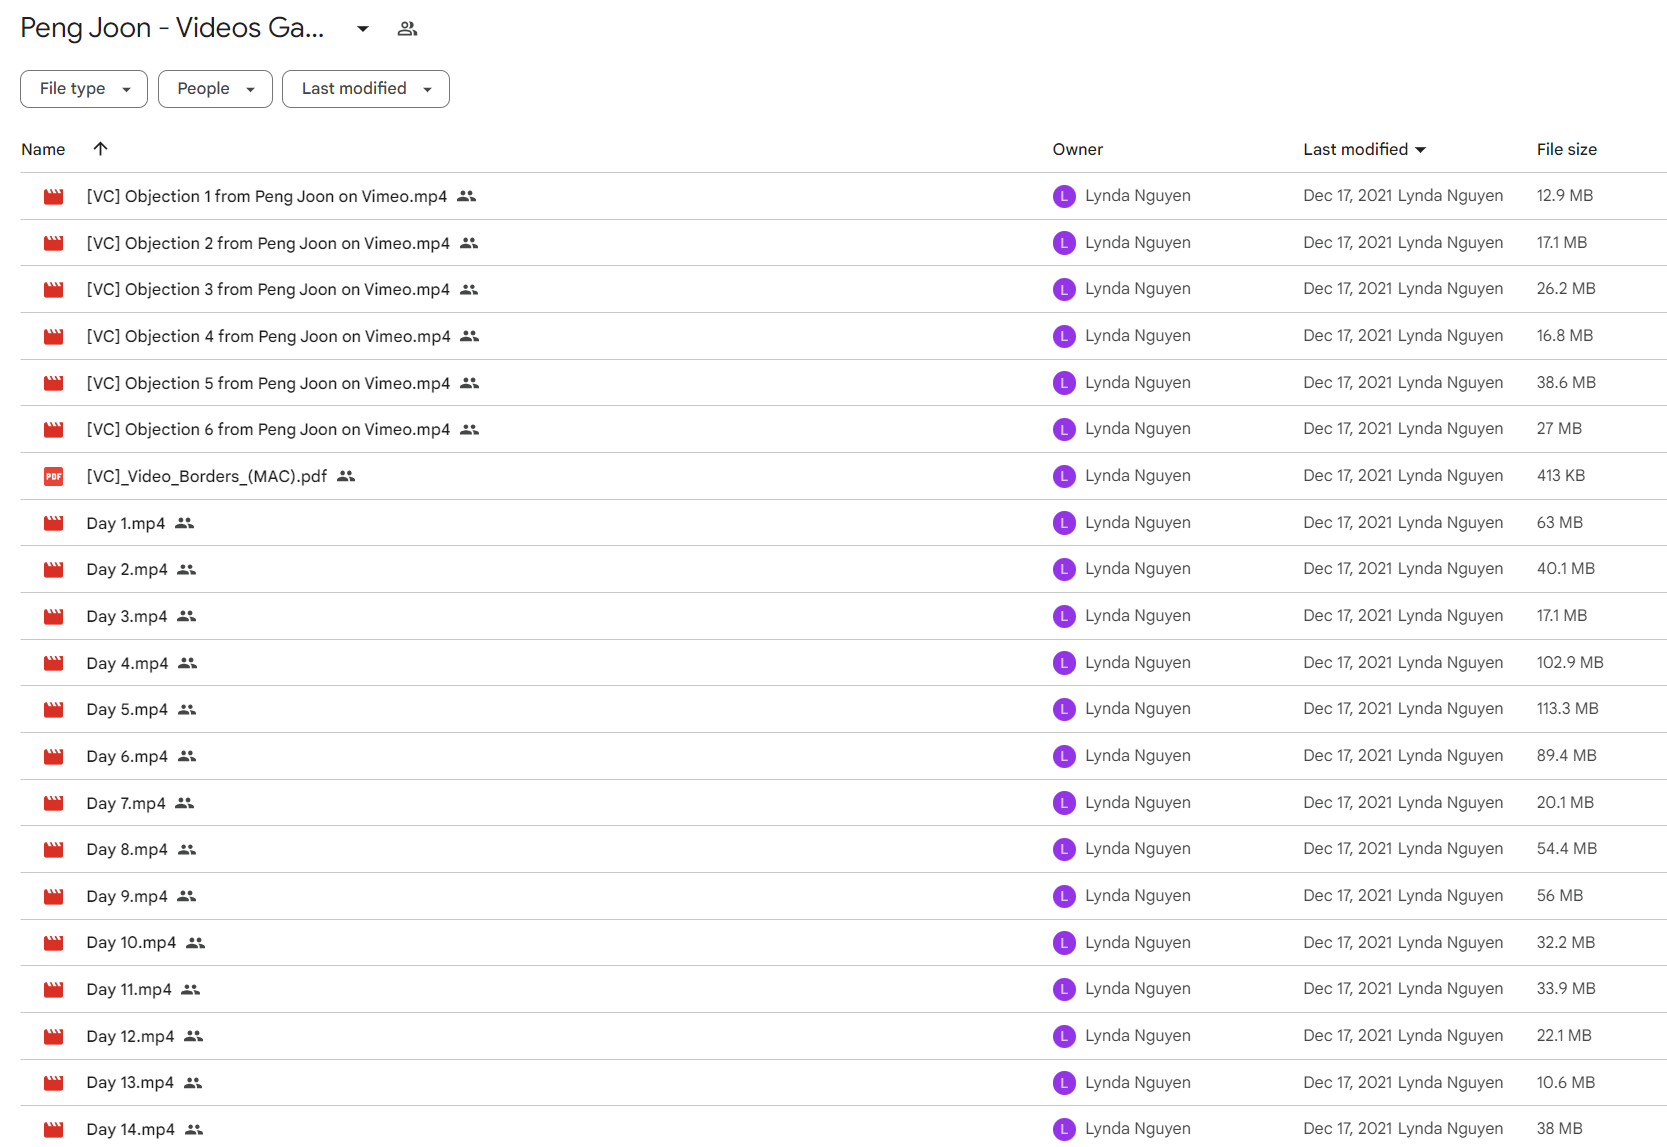Sort by Name column header
Viewport: 1667px width, 1147px height.
(x=43, y=149)
